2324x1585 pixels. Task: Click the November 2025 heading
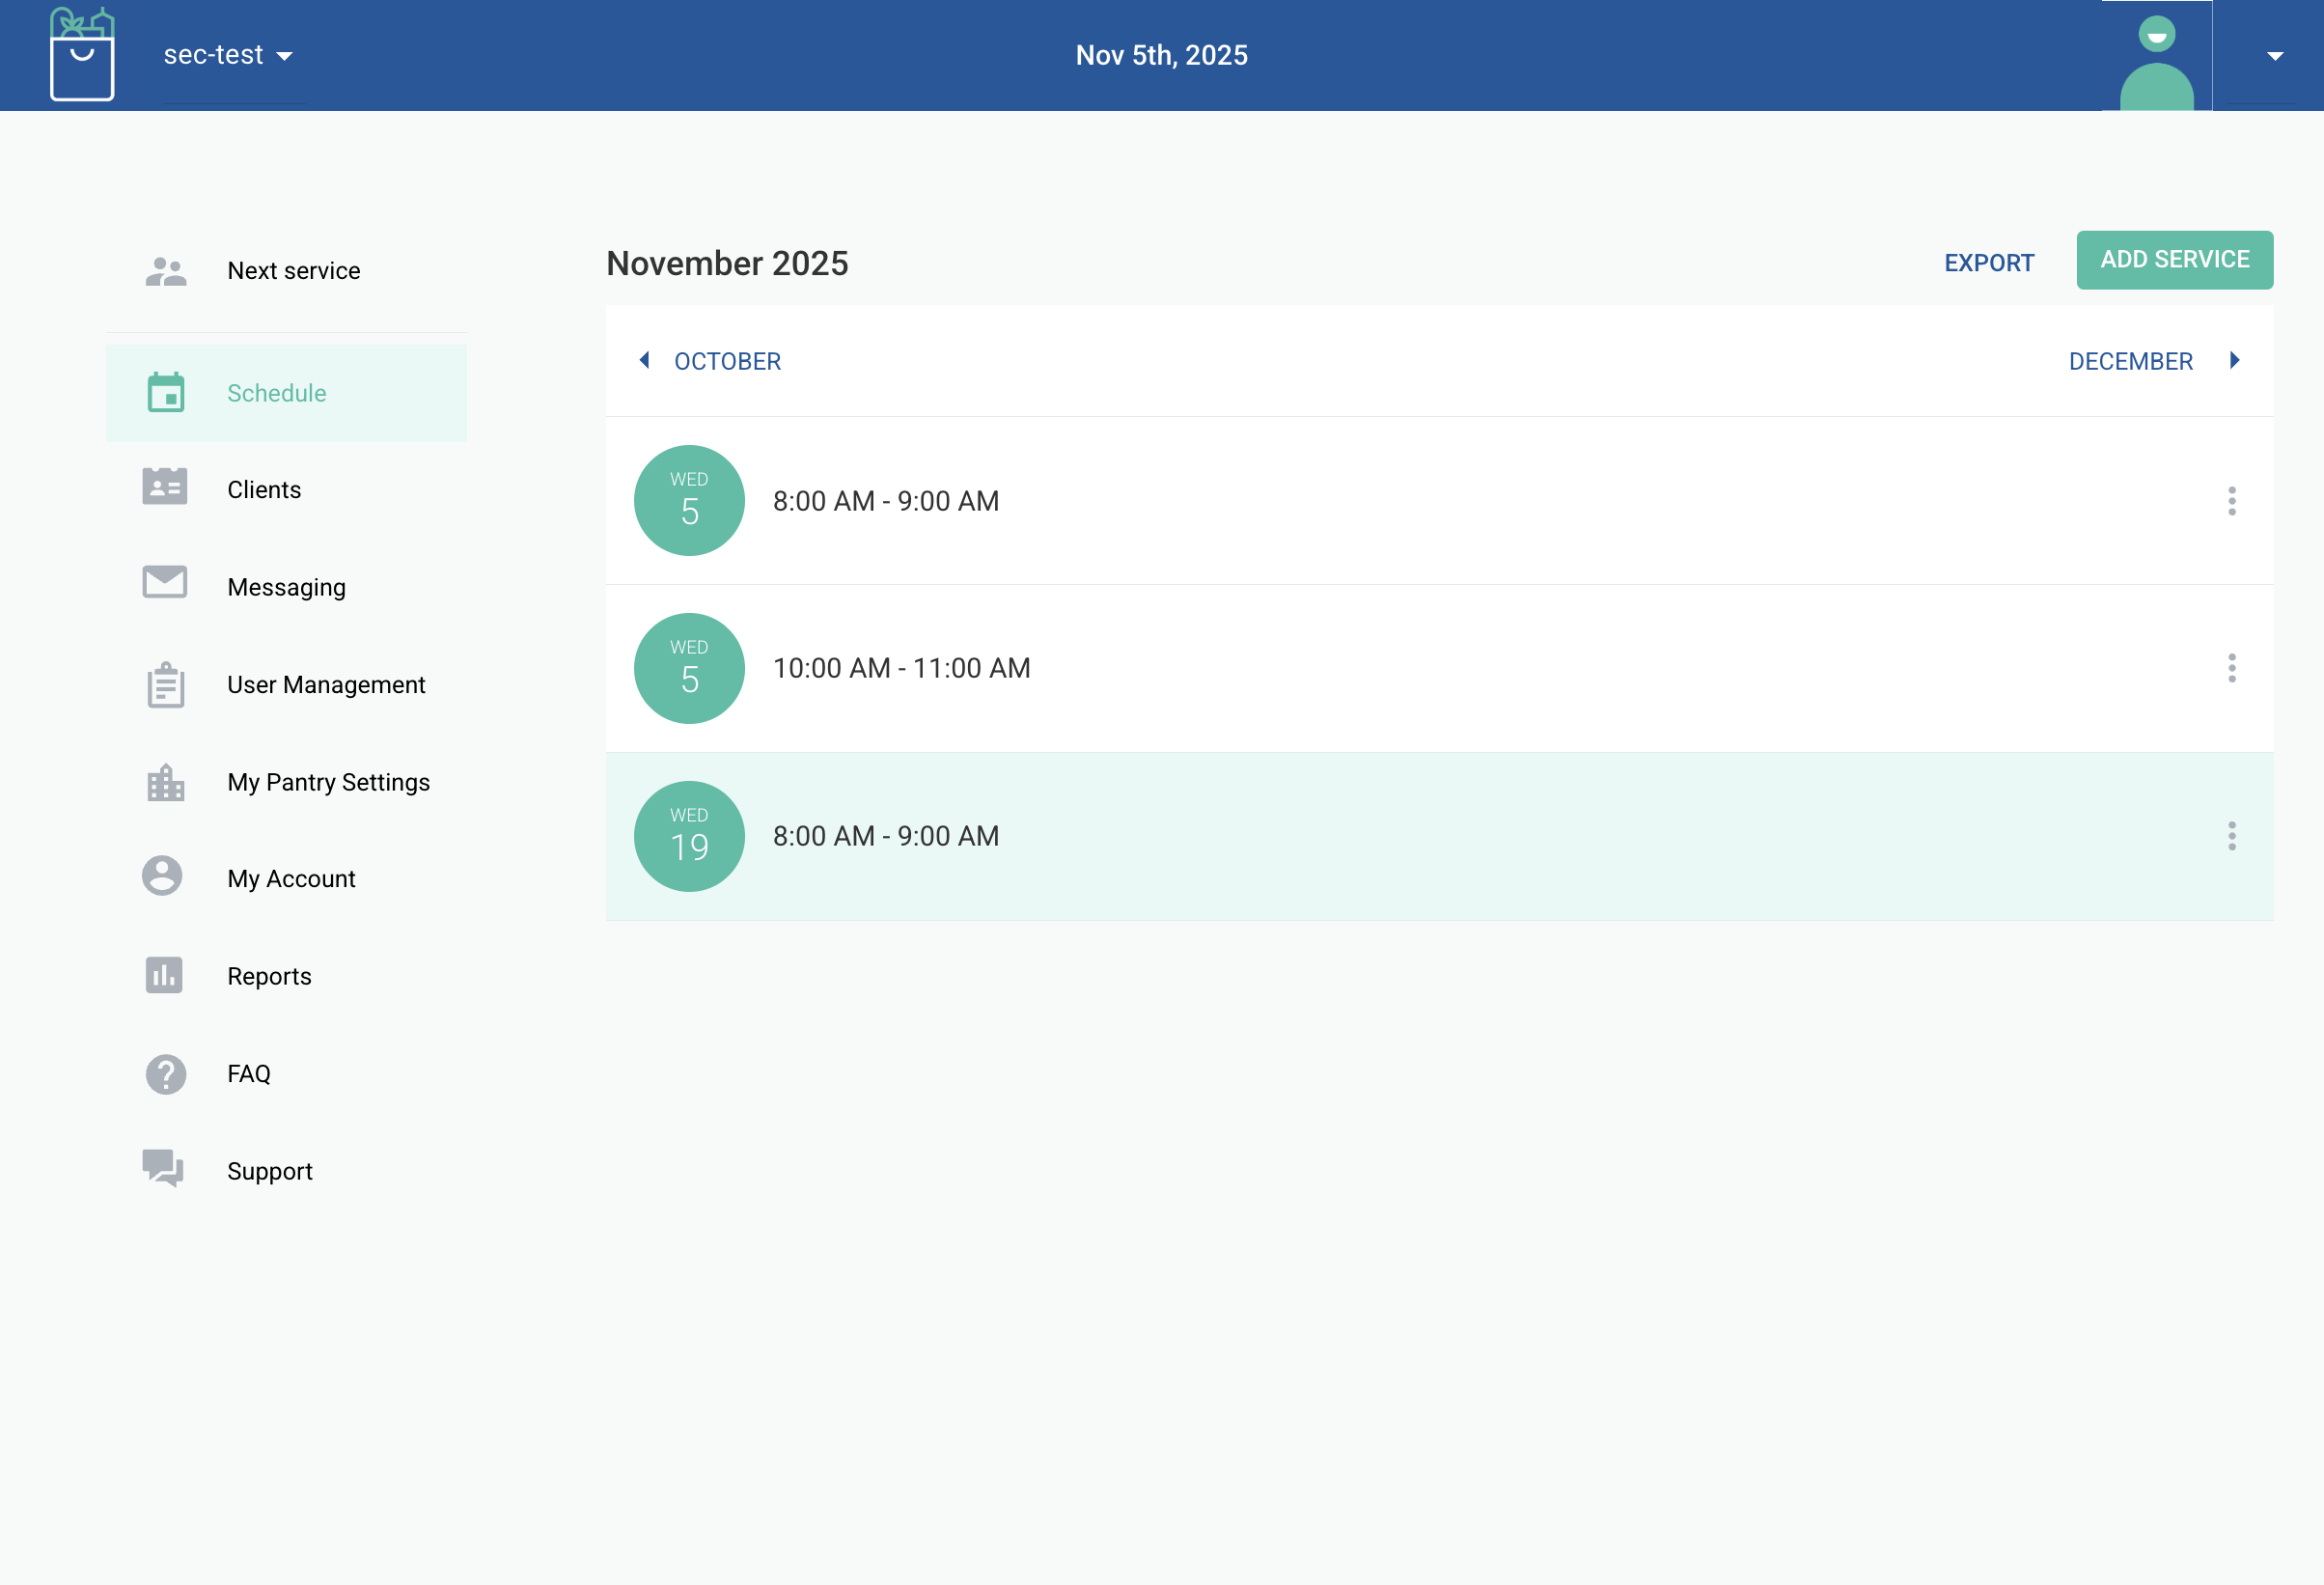727,264
